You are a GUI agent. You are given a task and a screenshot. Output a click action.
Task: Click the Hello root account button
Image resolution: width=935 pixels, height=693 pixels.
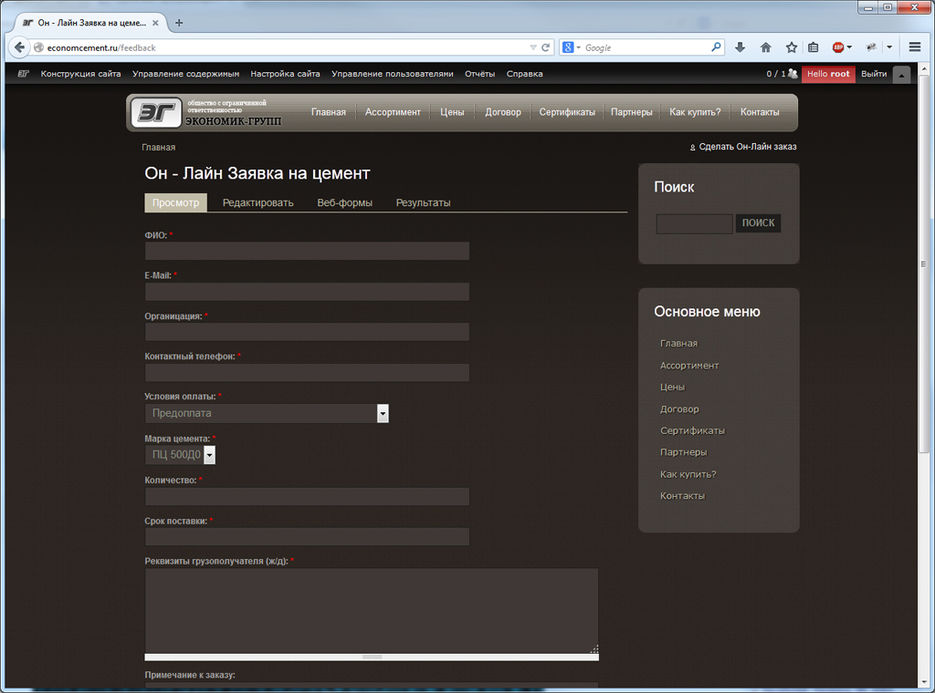click(828, 74)
